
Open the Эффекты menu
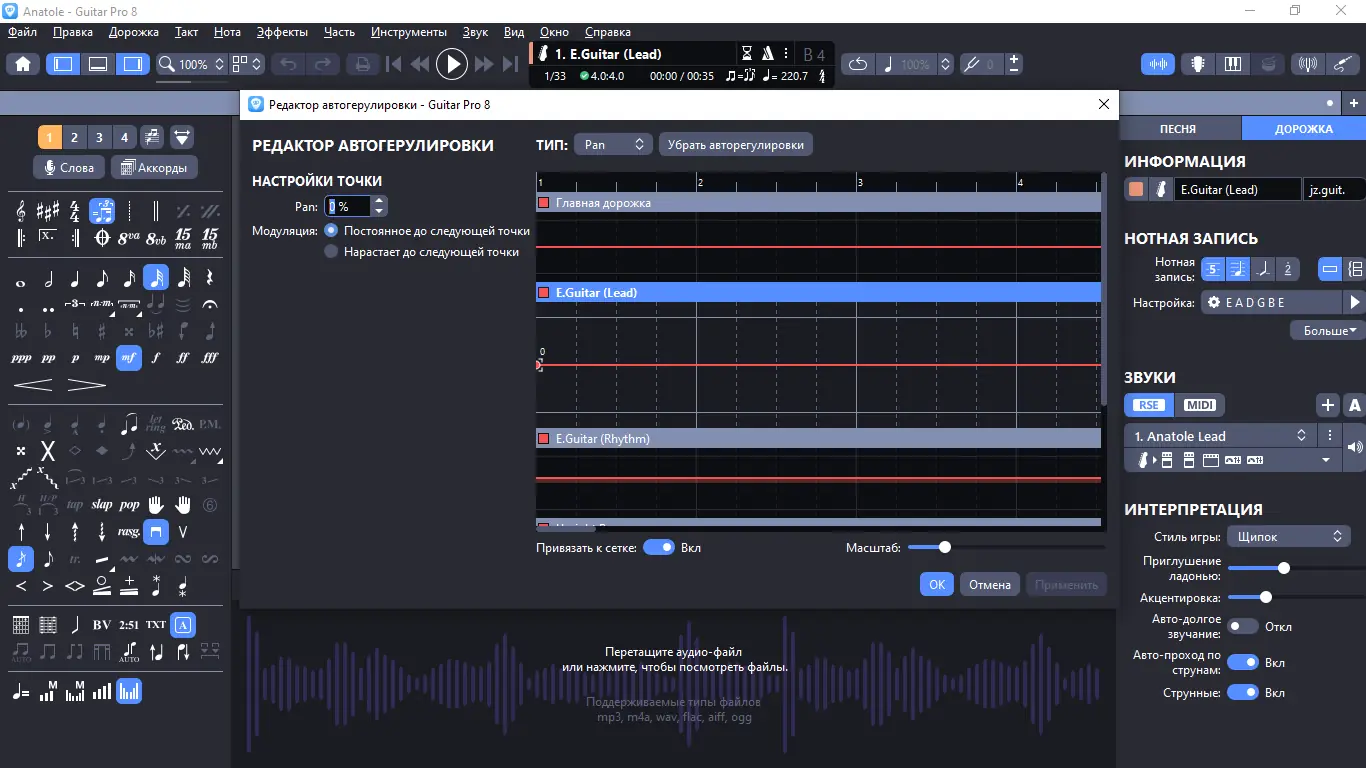(x=282, y=32)
